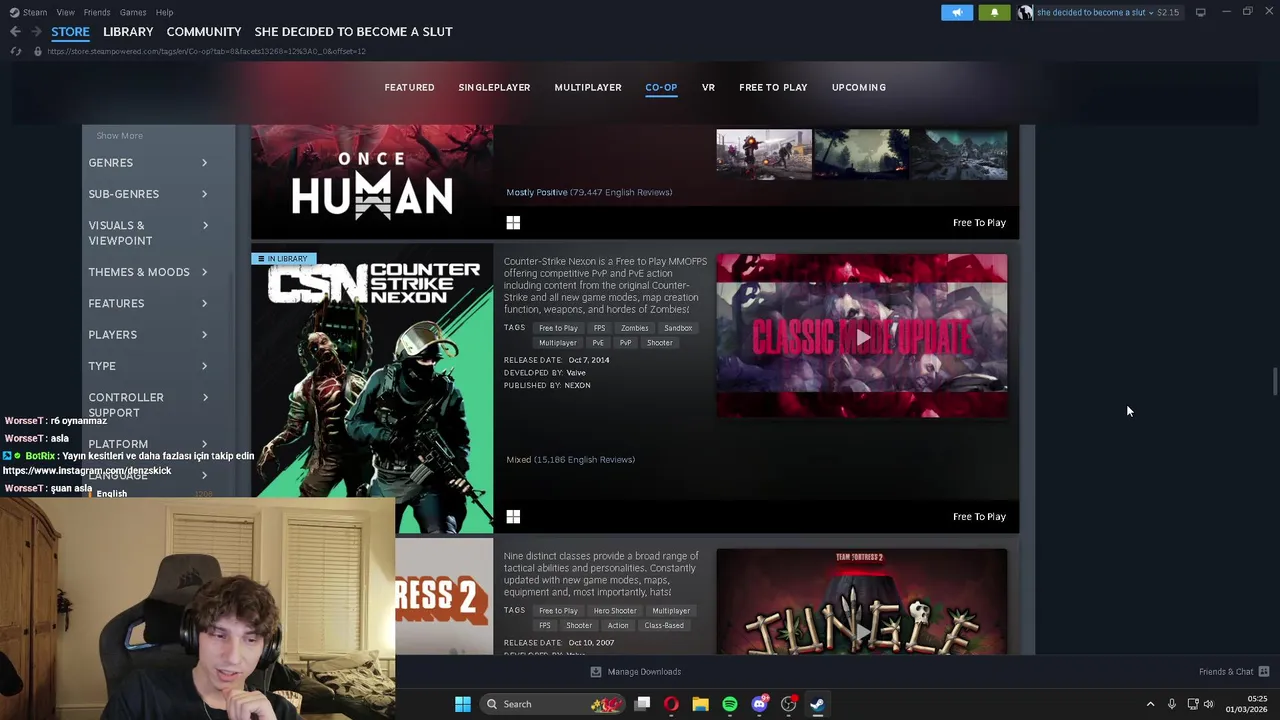Click the Steam icon in the taskbar
This screenshot has height=720, width=1280.
[817, 704]
